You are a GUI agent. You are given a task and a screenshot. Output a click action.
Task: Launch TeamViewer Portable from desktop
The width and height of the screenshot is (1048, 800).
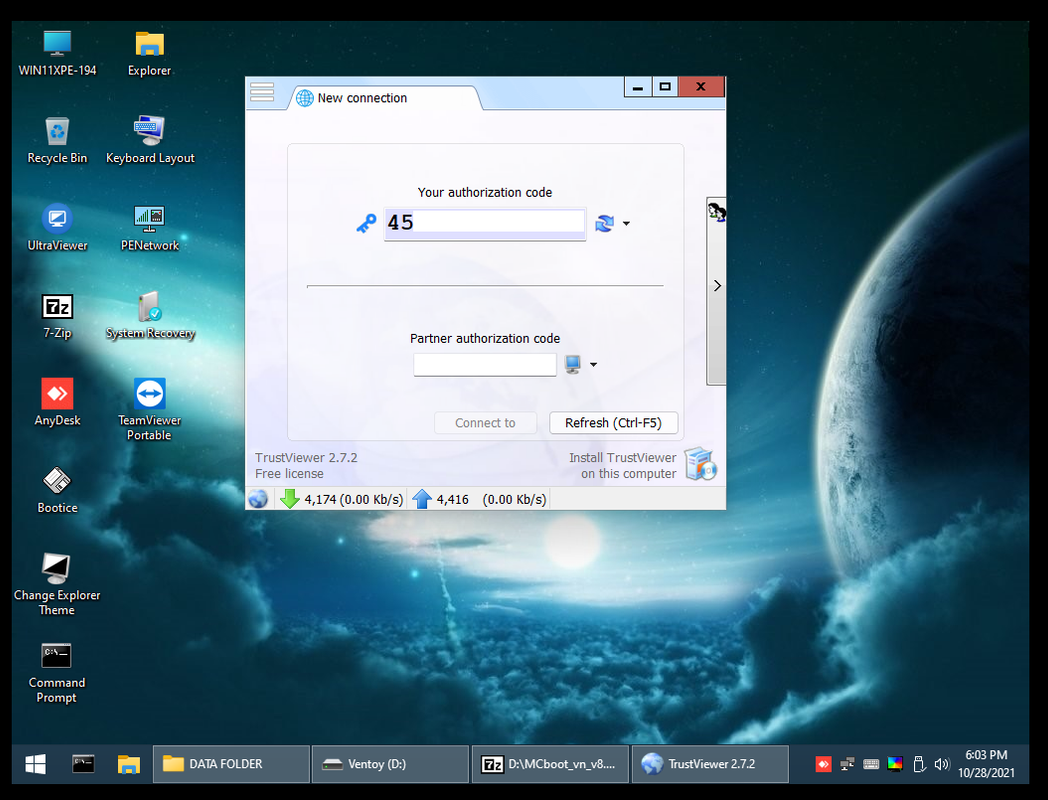(x=150, y=410)
